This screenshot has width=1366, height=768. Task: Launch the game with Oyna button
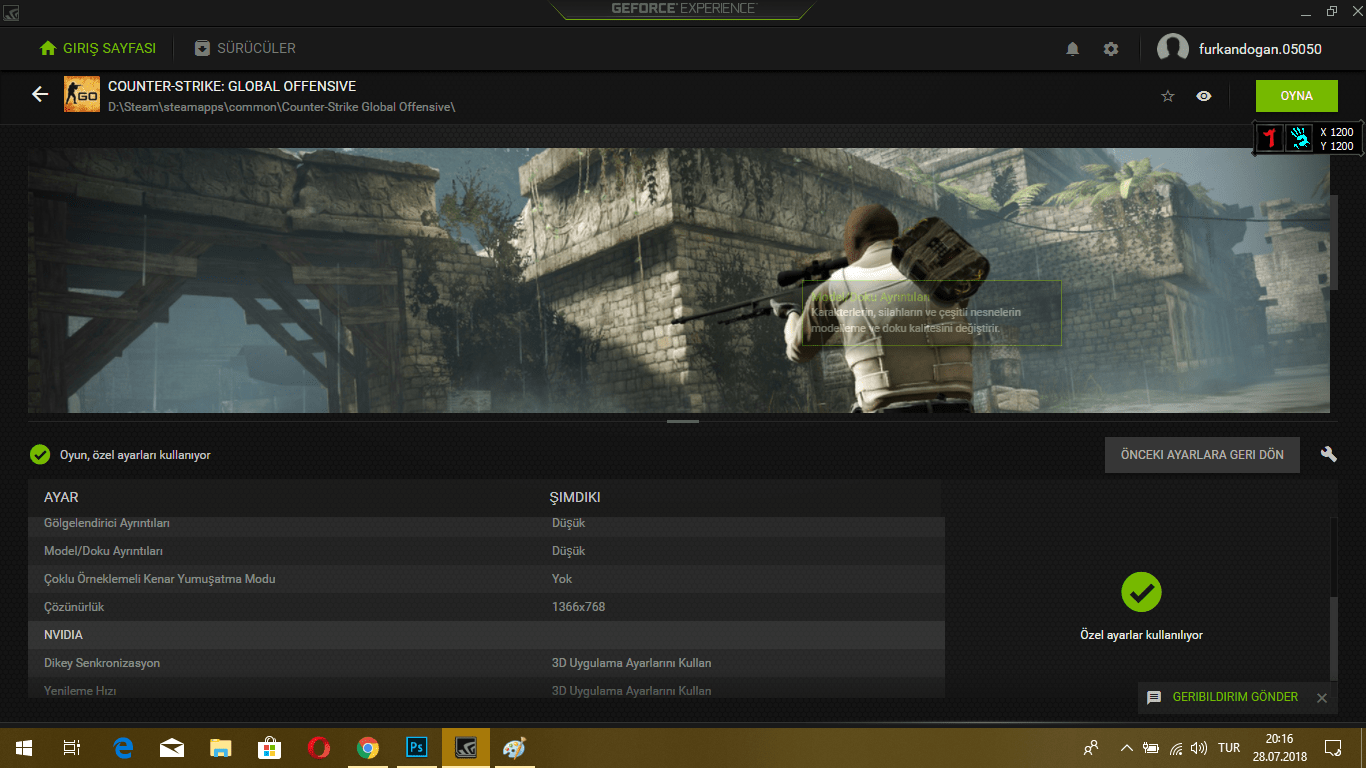pos(1297,96)
